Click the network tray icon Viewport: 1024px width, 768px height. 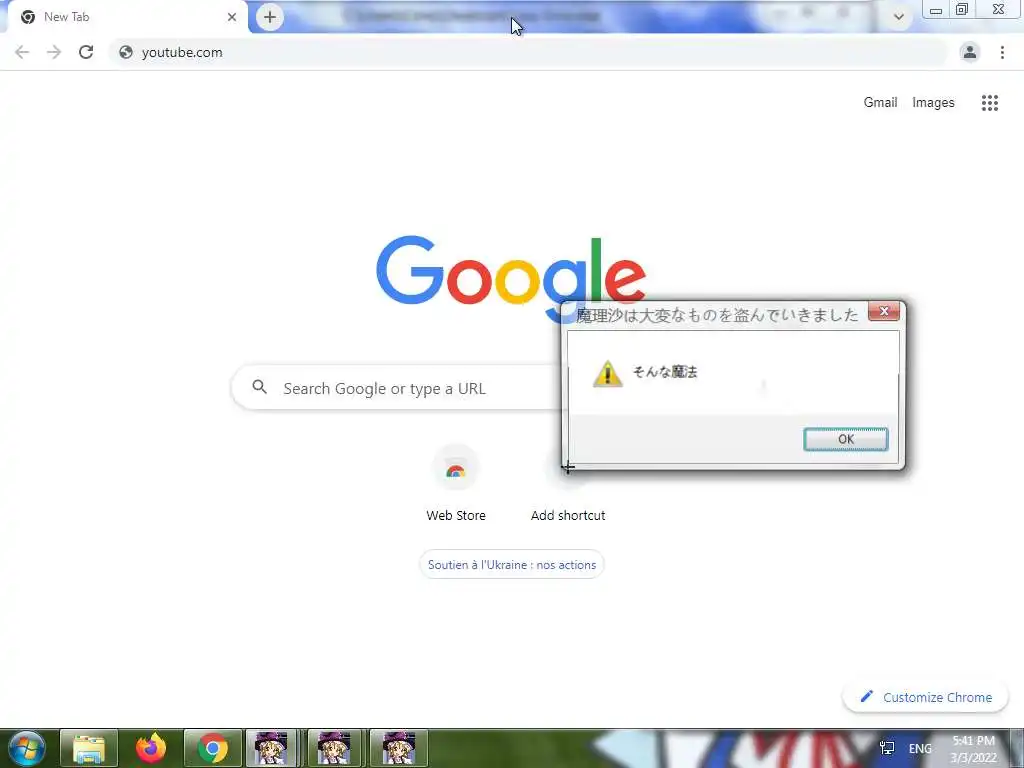[887, 748]
